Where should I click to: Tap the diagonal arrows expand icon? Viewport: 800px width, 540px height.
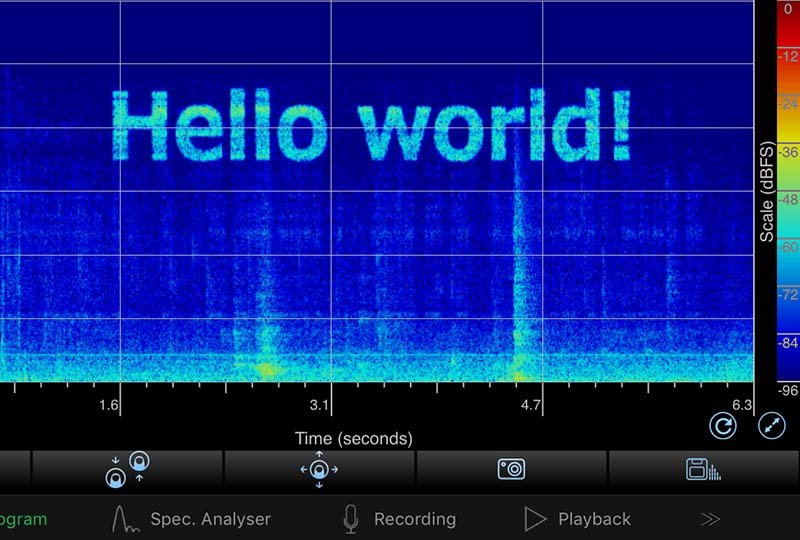(x=771, y=427)
